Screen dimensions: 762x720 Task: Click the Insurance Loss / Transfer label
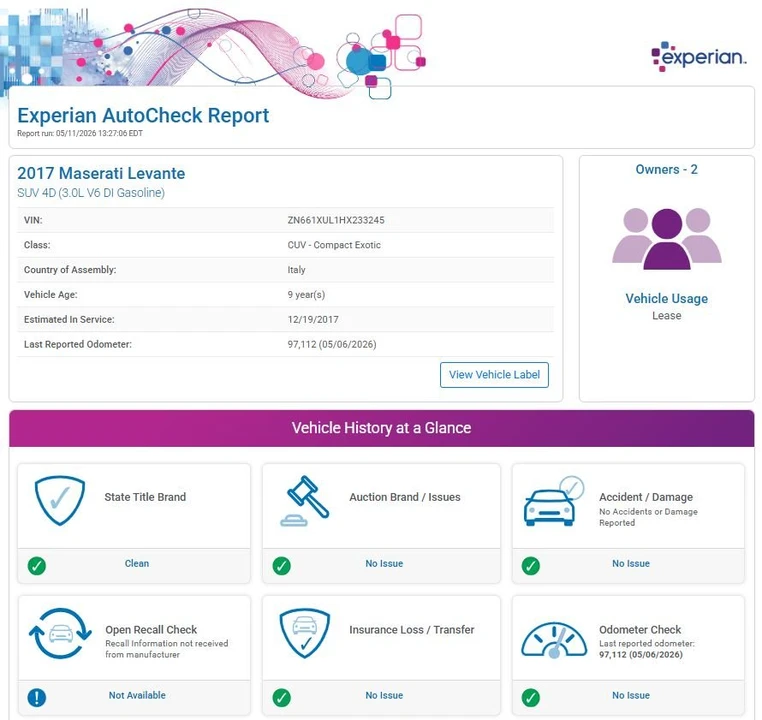pyautogui.click(x=412, y=630)
